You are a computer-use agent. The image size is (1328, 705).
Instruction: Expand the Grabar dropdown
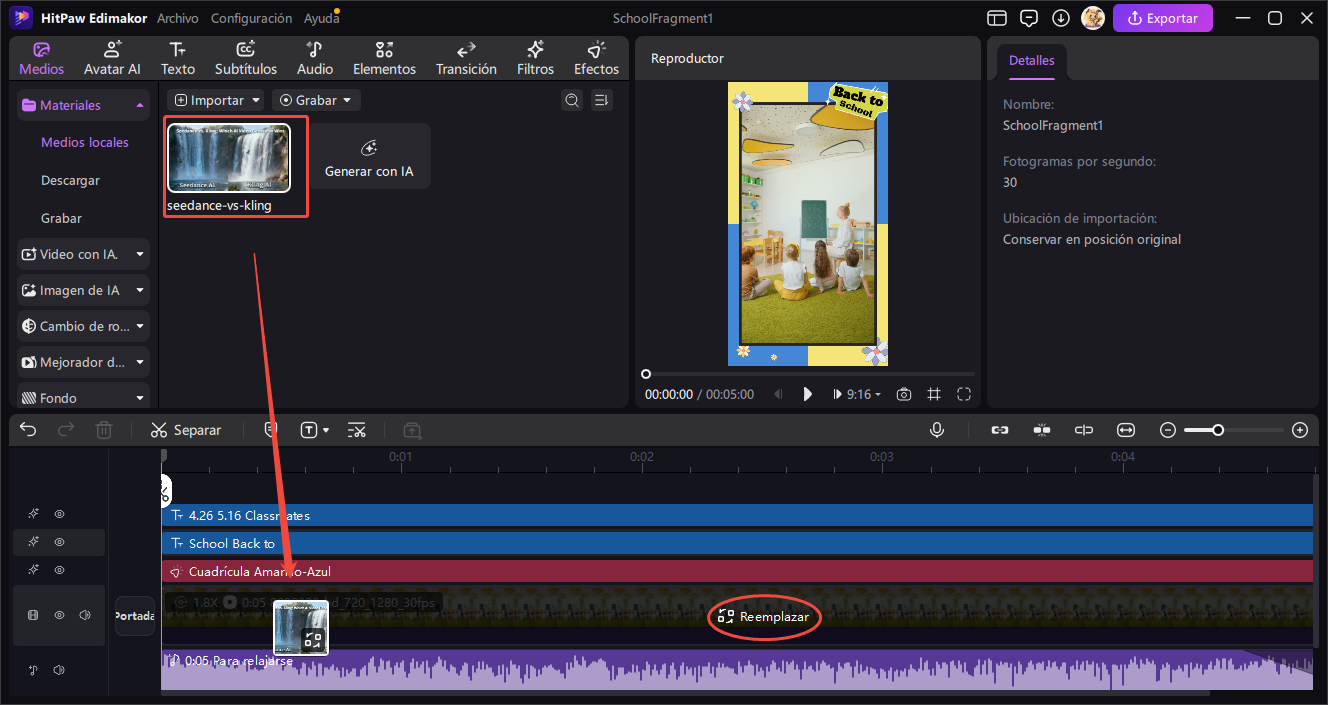click(316, 100)
